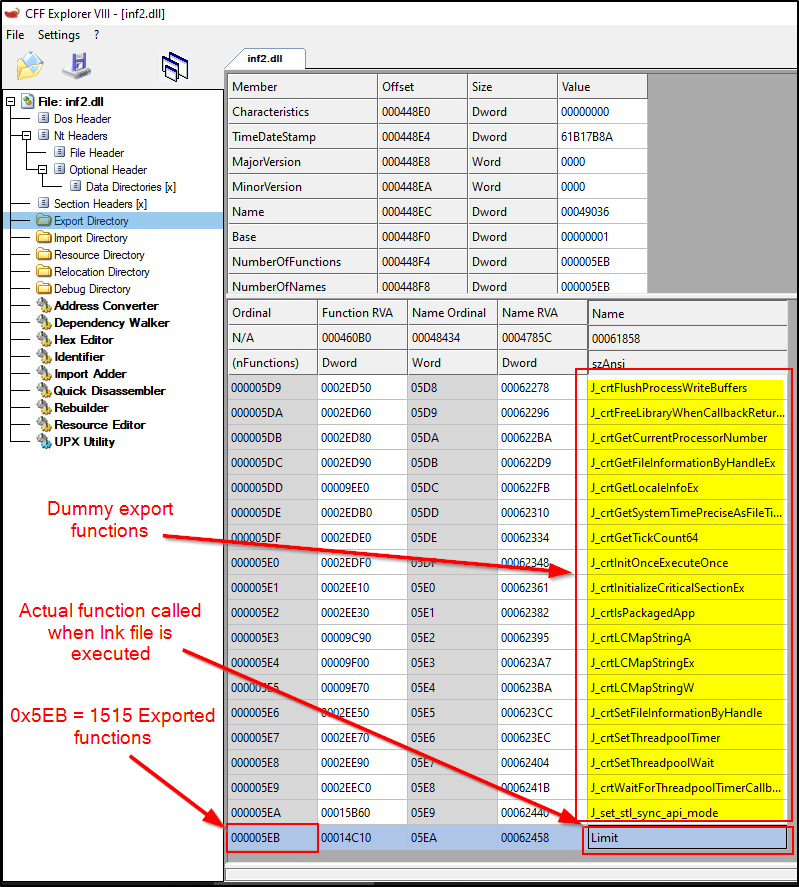Viewport: 799px width, 887px height.
Task: Select the Export Directory folder
Action: (91, 221)
